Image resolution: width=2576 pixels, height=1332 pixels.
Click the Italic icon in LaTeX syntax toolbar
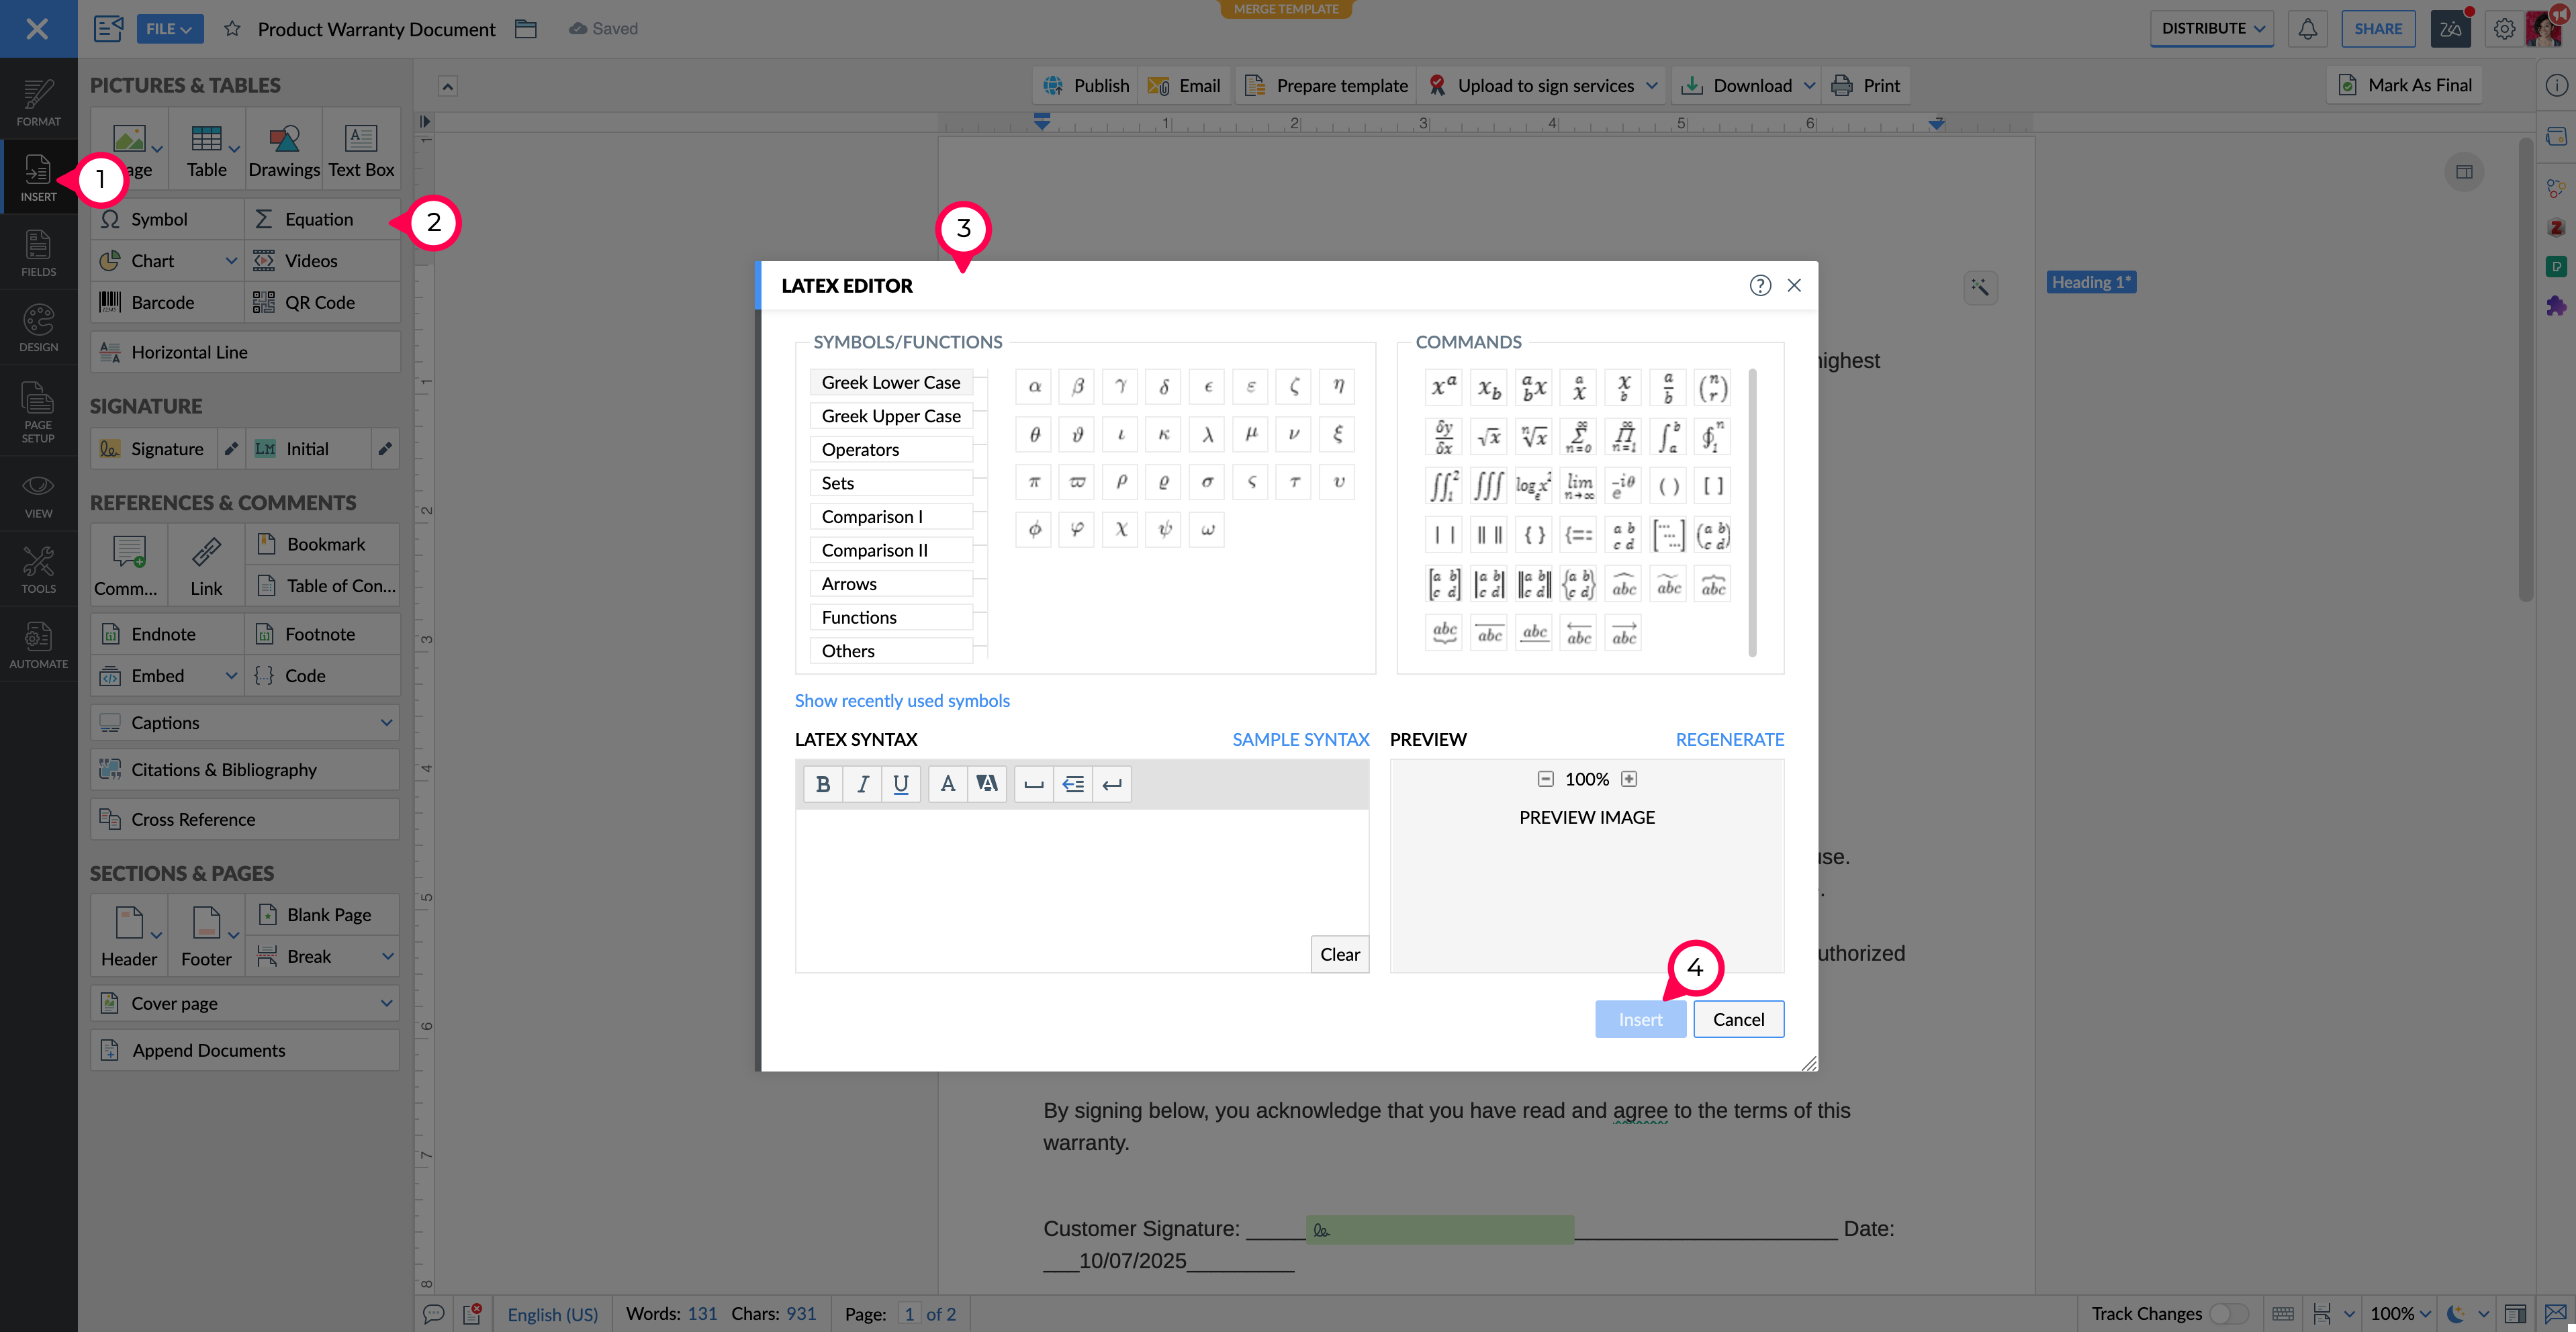click(862, 784)
